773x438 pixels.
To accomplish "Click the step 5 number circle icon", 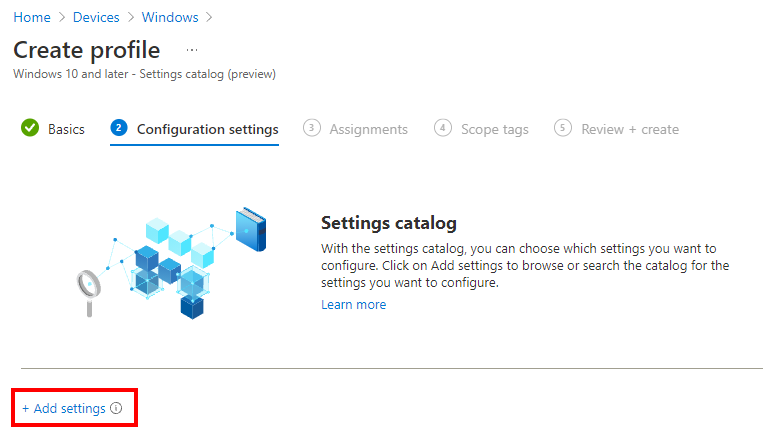I will 563,128.
